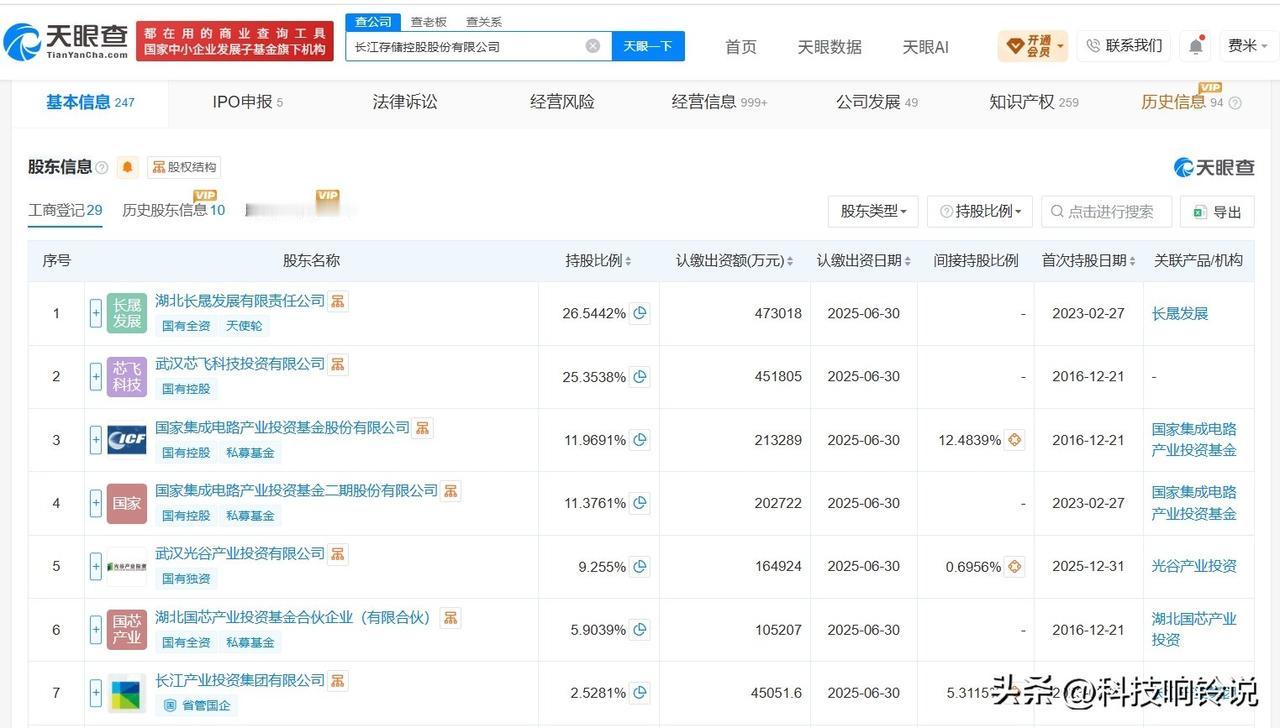Open the 股东类型 filter dropdown
This screenshot has height=728, width=1280.
click(873, 211)
